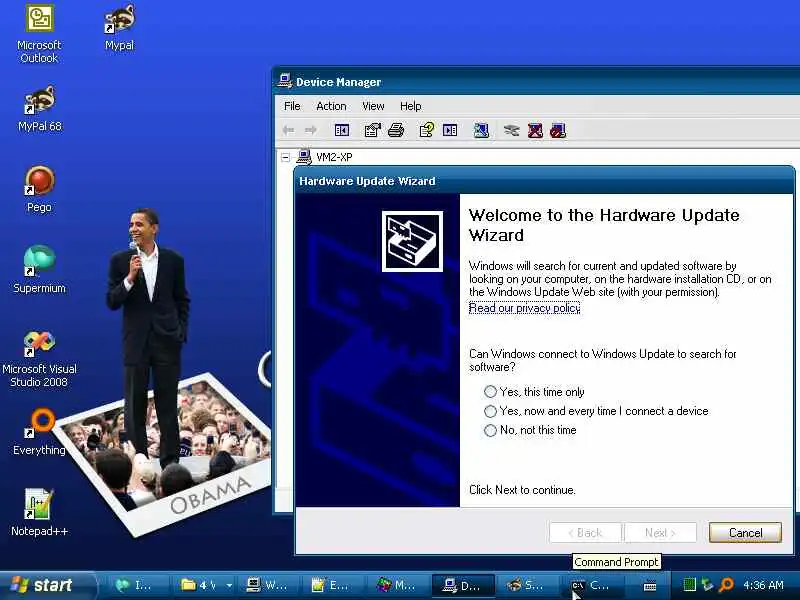Image resolution: width=800 pixels, height=600 pixels.
Task: Select the Mypal desktop shortcut
Action: click(119, 28)
